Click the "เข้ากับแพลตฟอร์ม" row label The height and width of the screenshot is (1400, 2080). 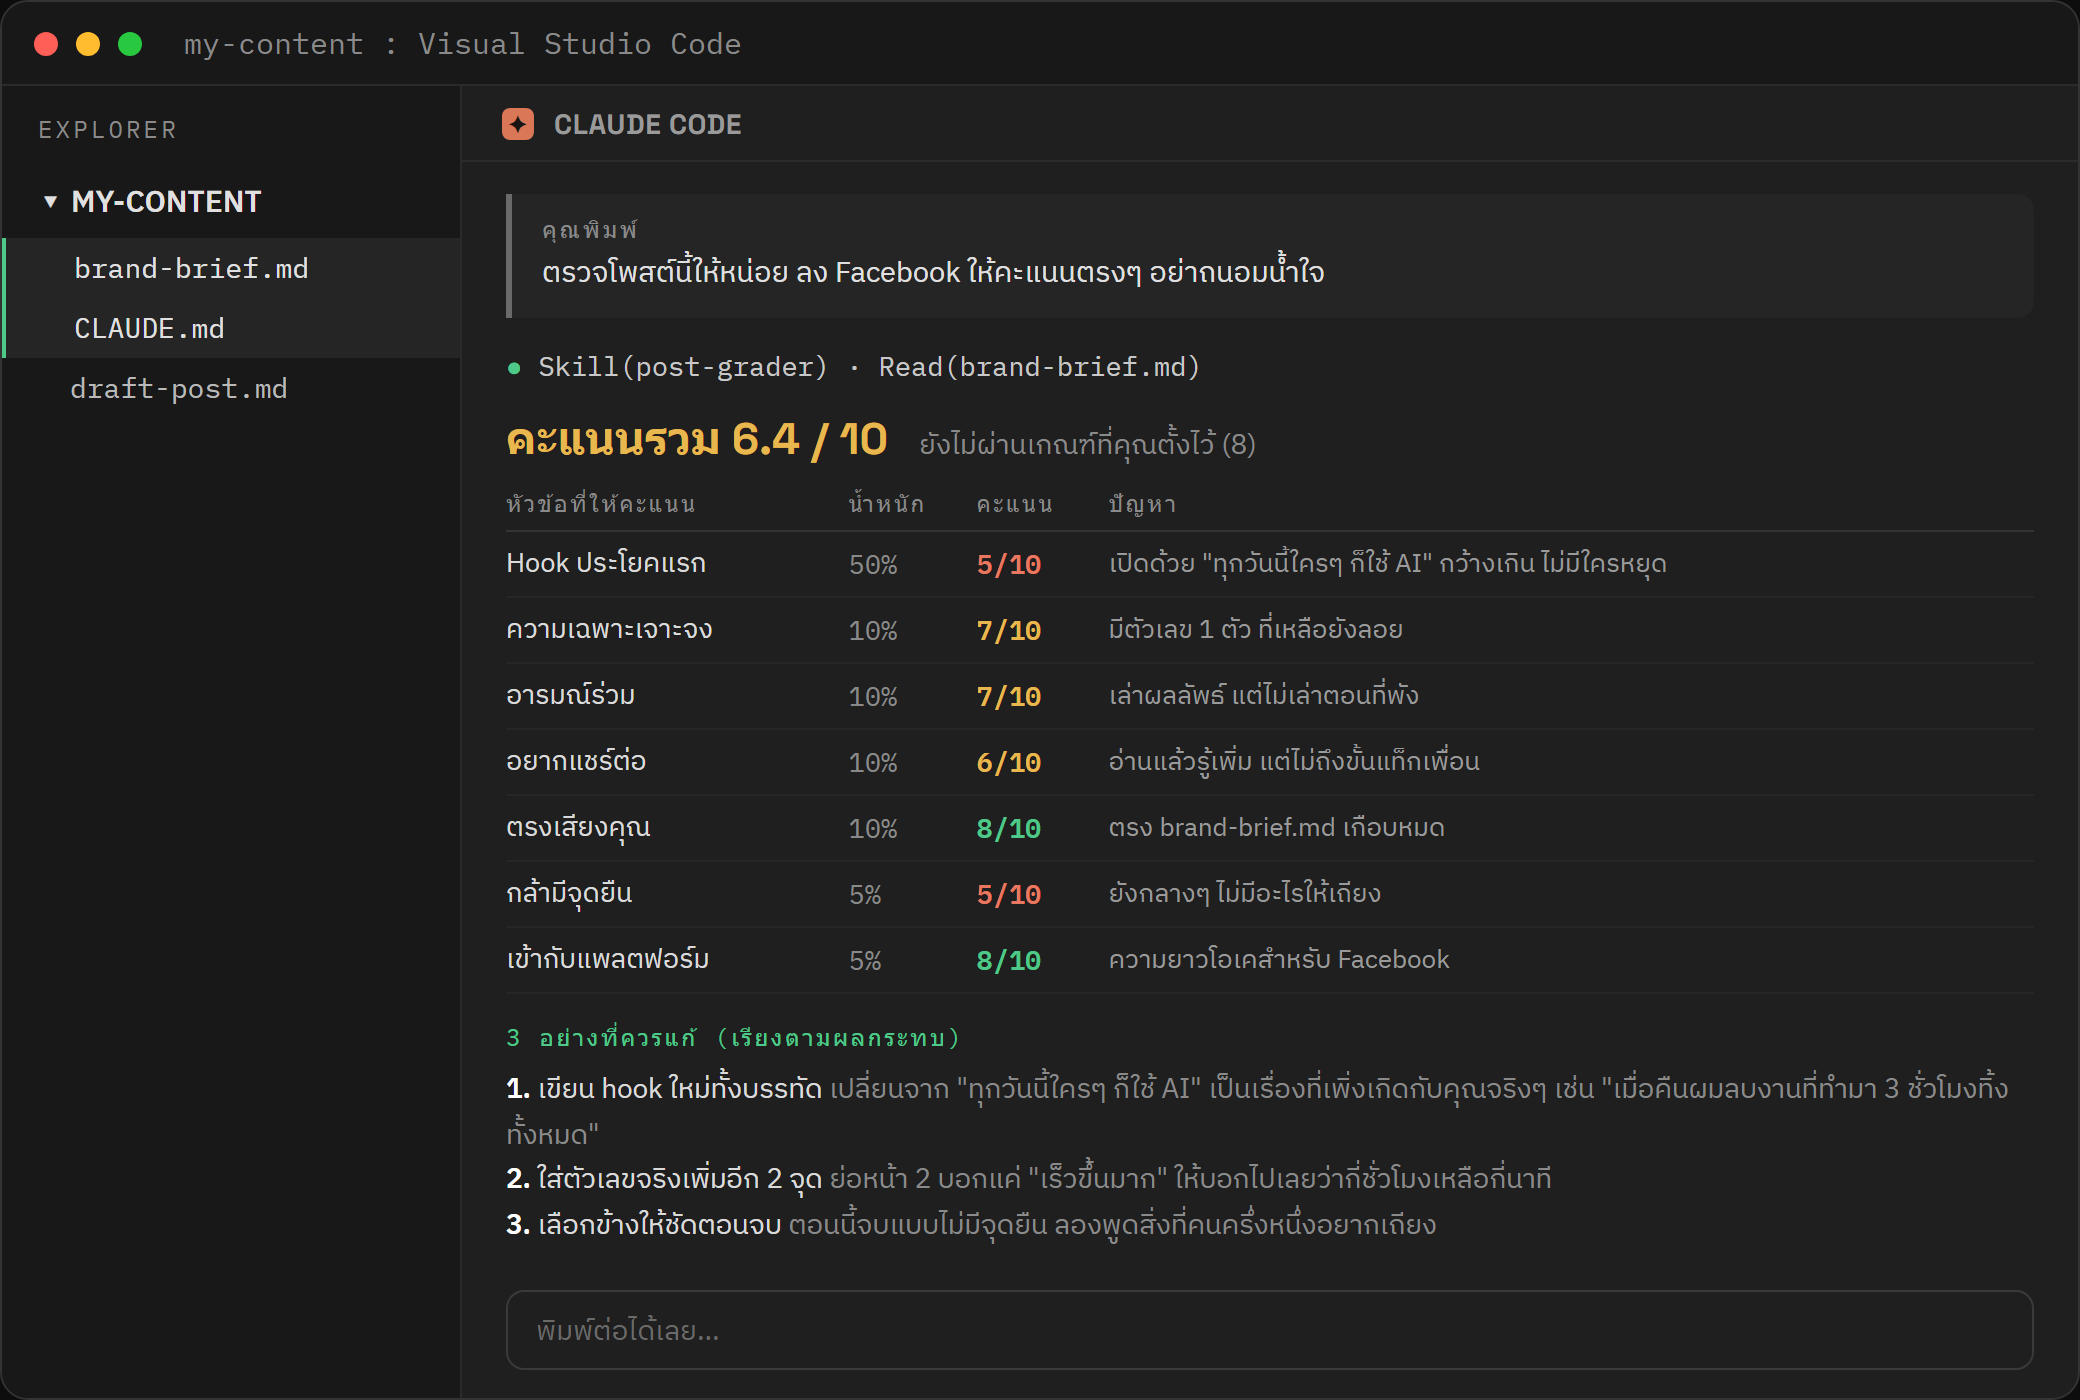click(x=608, y=959)
